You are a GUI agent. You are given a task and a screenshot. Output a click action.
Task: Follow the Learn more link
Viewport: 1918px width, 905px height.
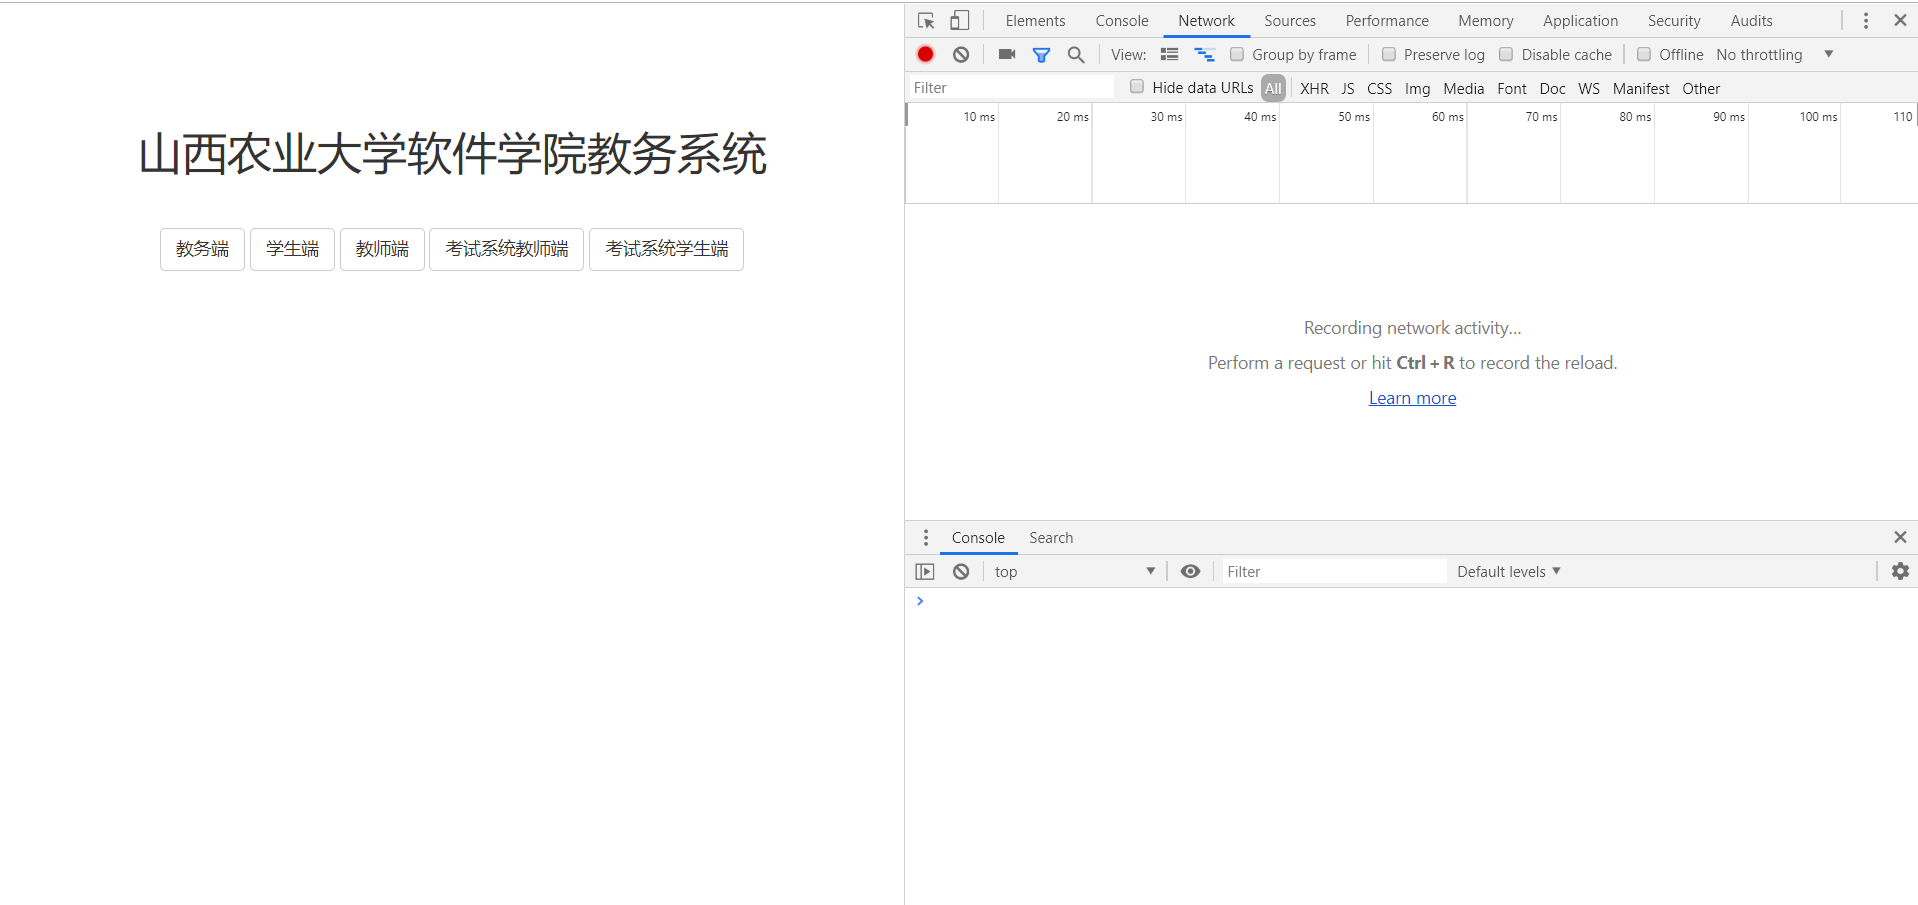pyautogui.click(x=1412, y=398)
